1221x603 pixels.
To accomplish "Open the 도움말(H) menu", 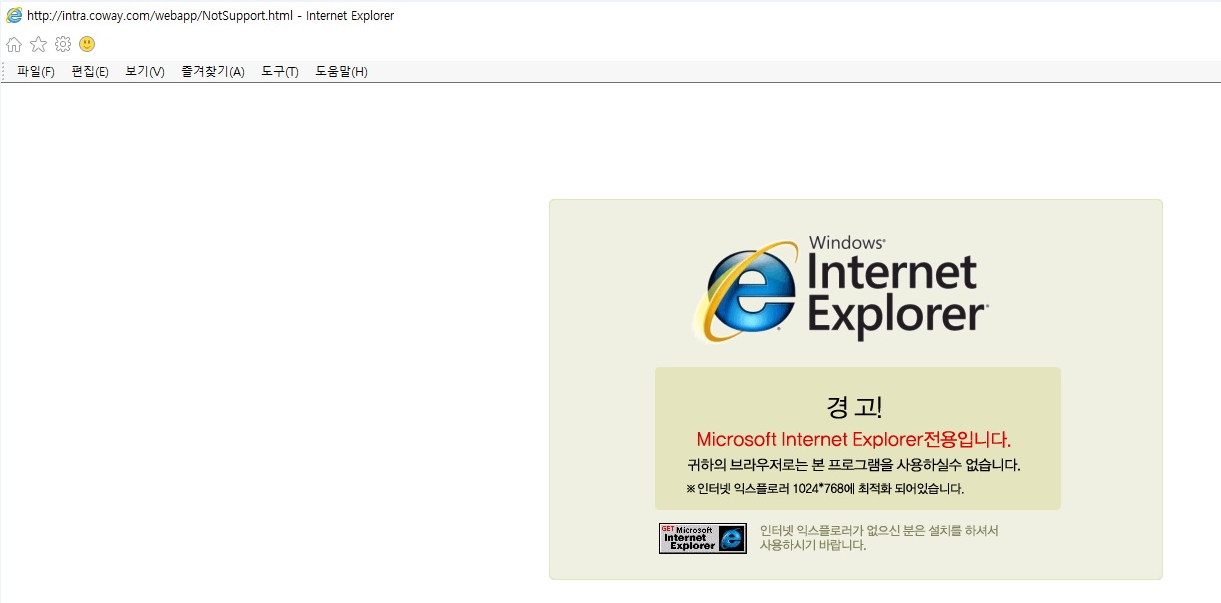I will pyautogui.click(x=341, y=72).
